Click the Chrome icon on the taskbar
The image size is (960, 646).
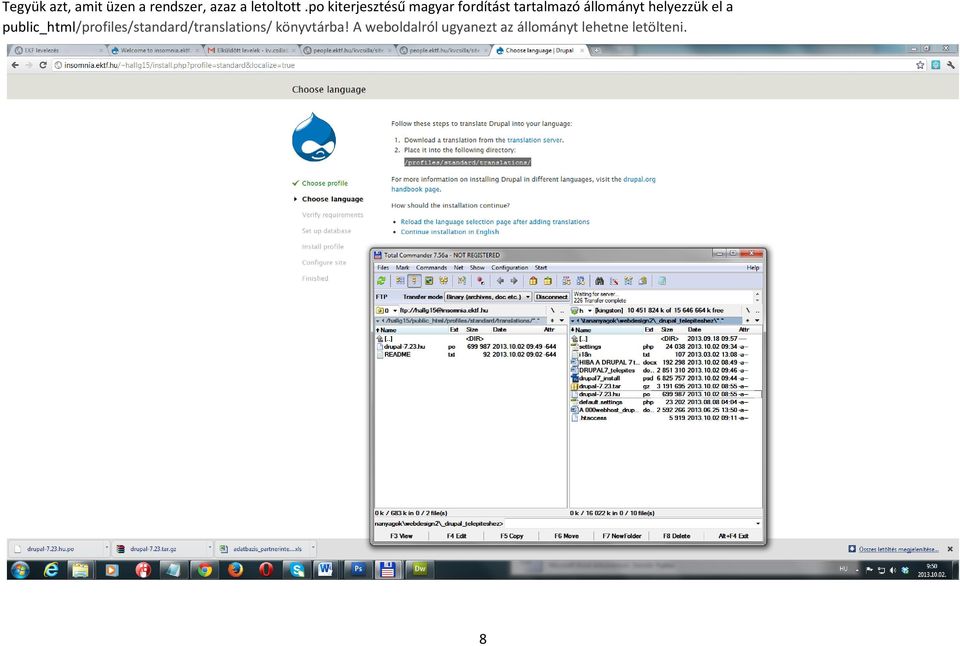[204, 569]
